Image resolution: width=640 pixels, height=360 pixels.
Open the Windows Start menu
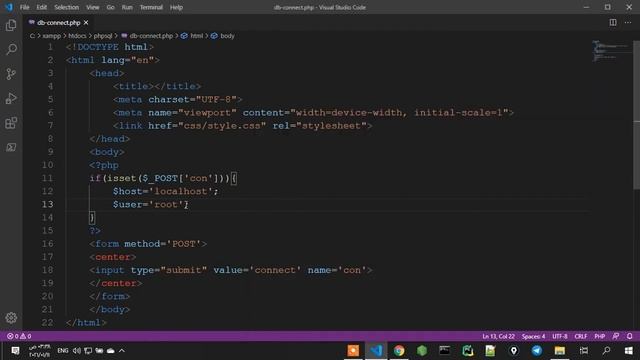[629, 350]
